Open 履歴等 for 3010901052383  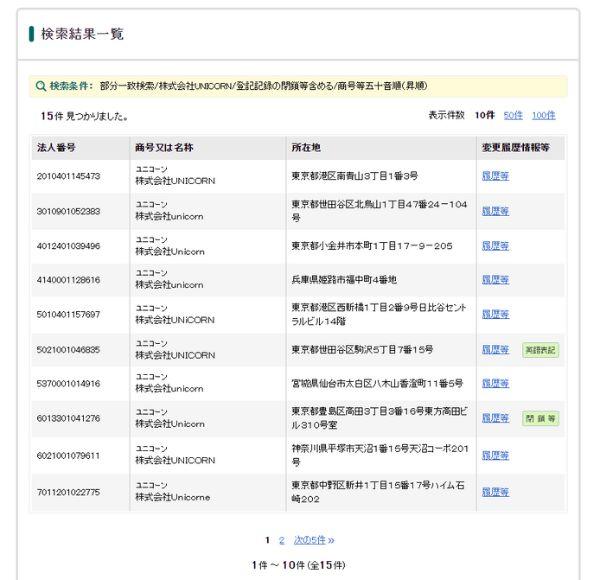click(495, 211)
